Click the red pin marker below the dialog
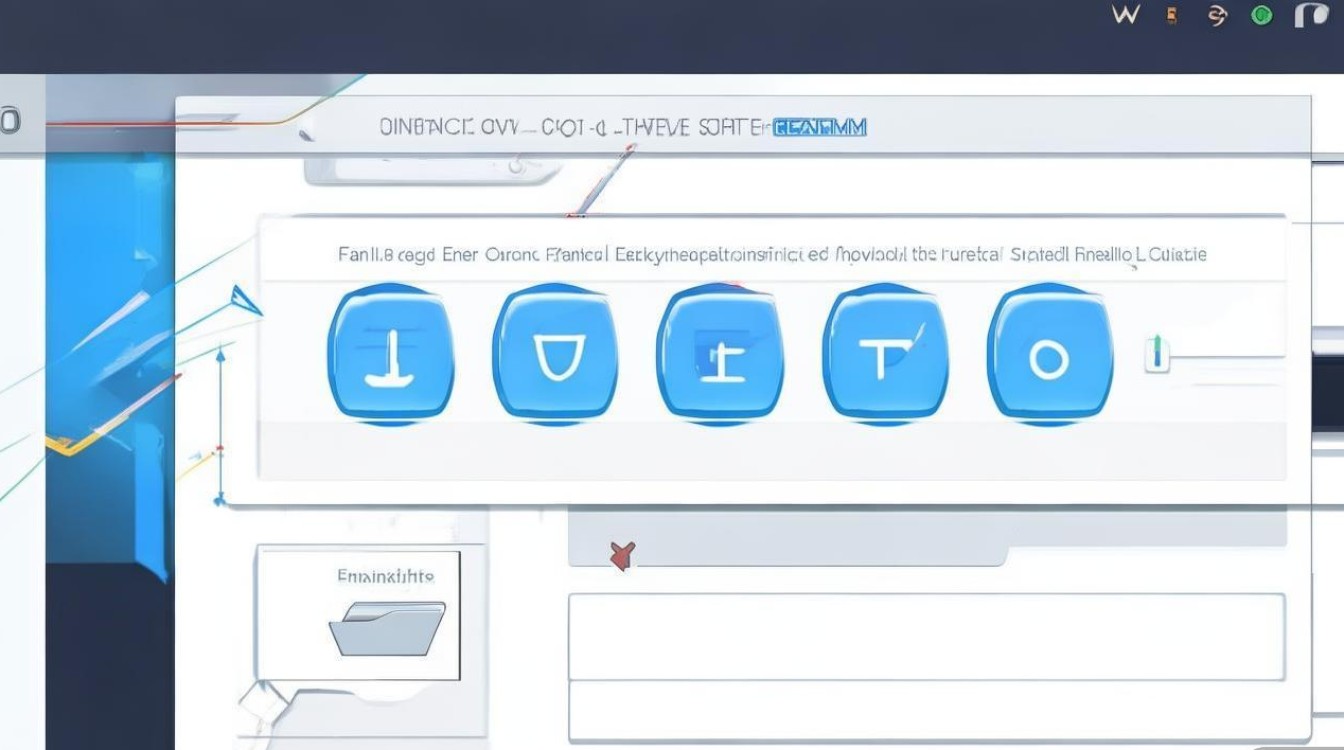 click(x=622, y=556)
